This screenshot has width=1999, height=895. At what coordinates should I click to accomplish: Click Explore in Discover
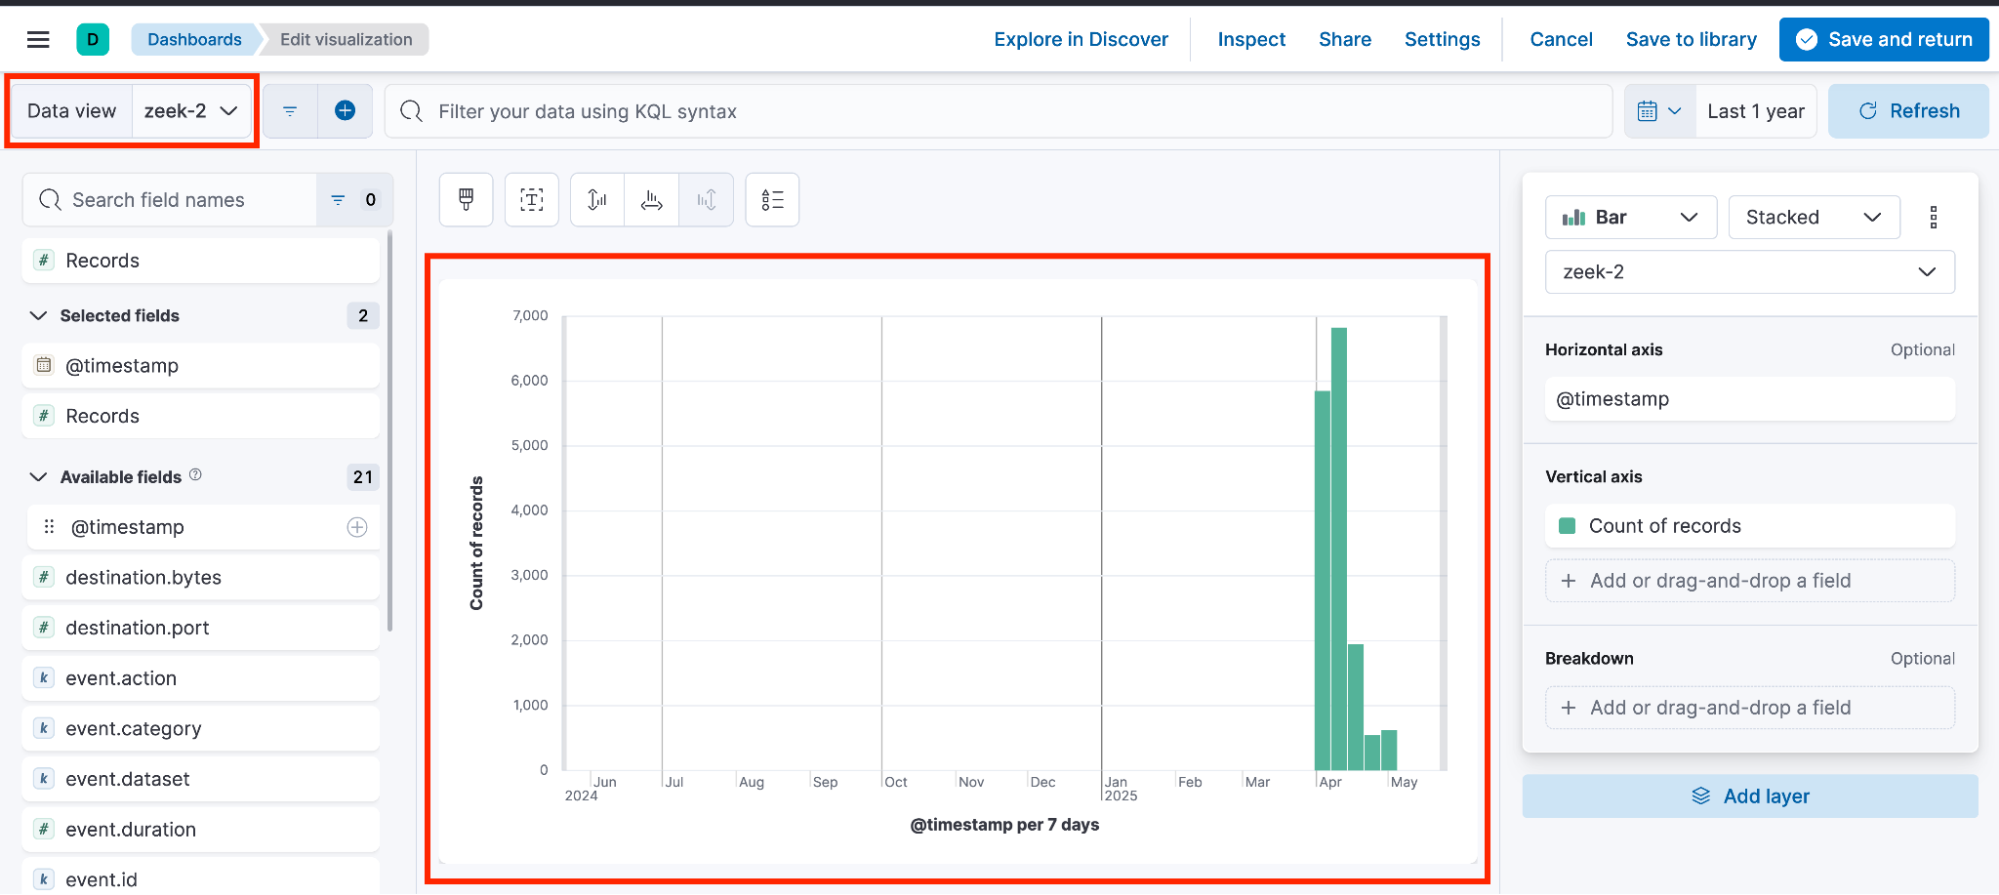[1081, 39]
